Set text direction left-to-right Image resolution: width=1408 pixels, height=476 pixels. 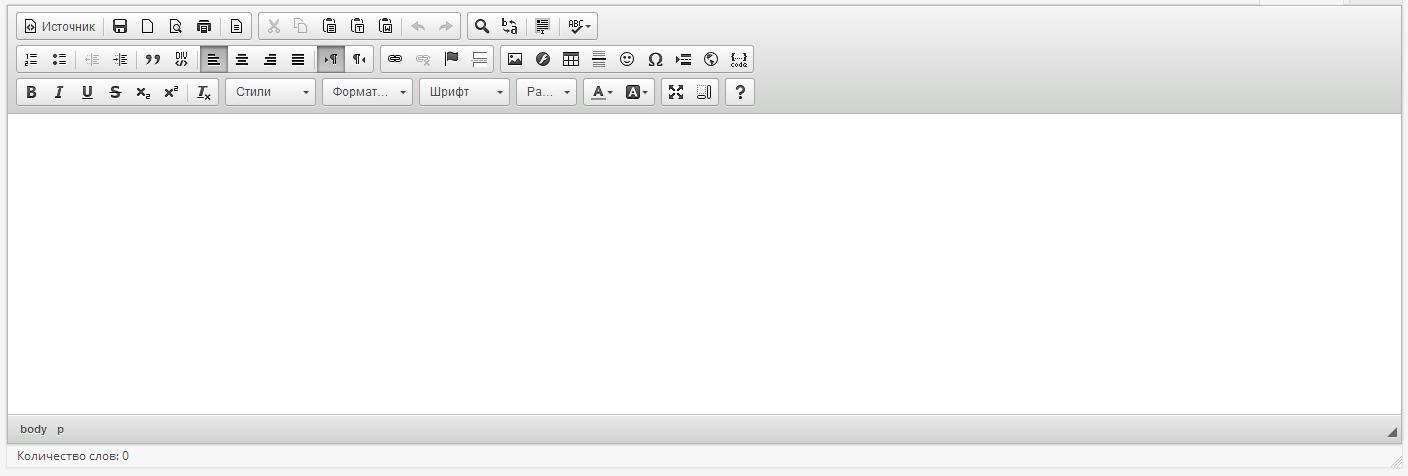(x=331, y=59)
